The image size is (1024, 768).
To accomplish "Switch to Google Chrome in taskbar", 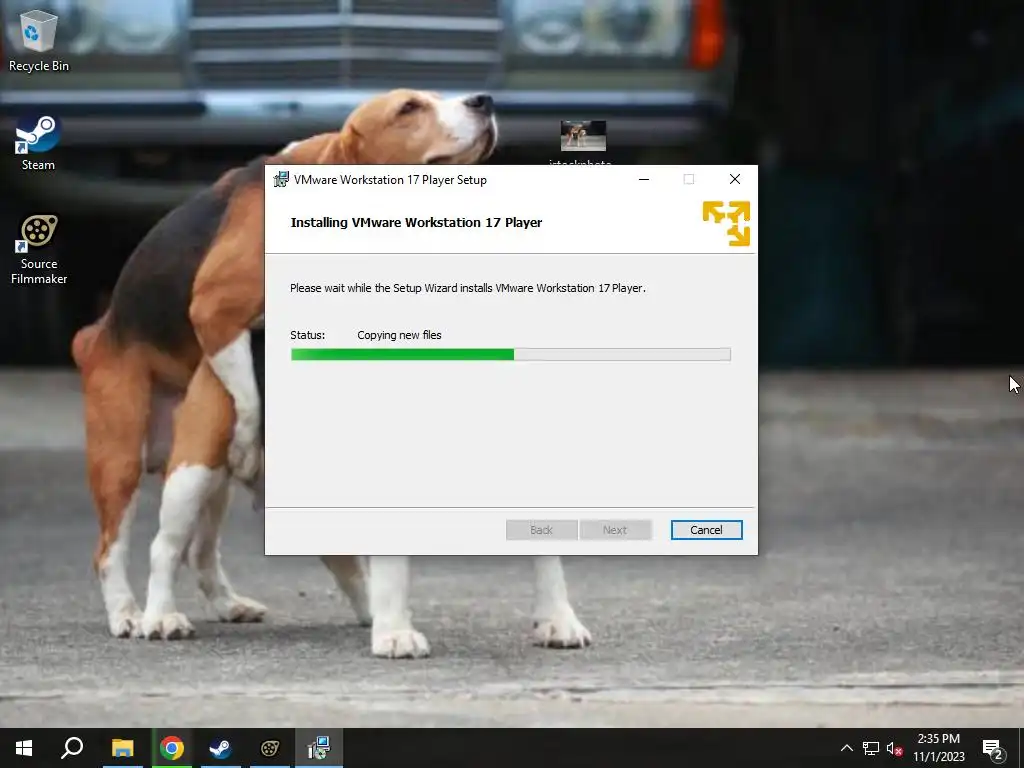I will (x=172, y=748).
